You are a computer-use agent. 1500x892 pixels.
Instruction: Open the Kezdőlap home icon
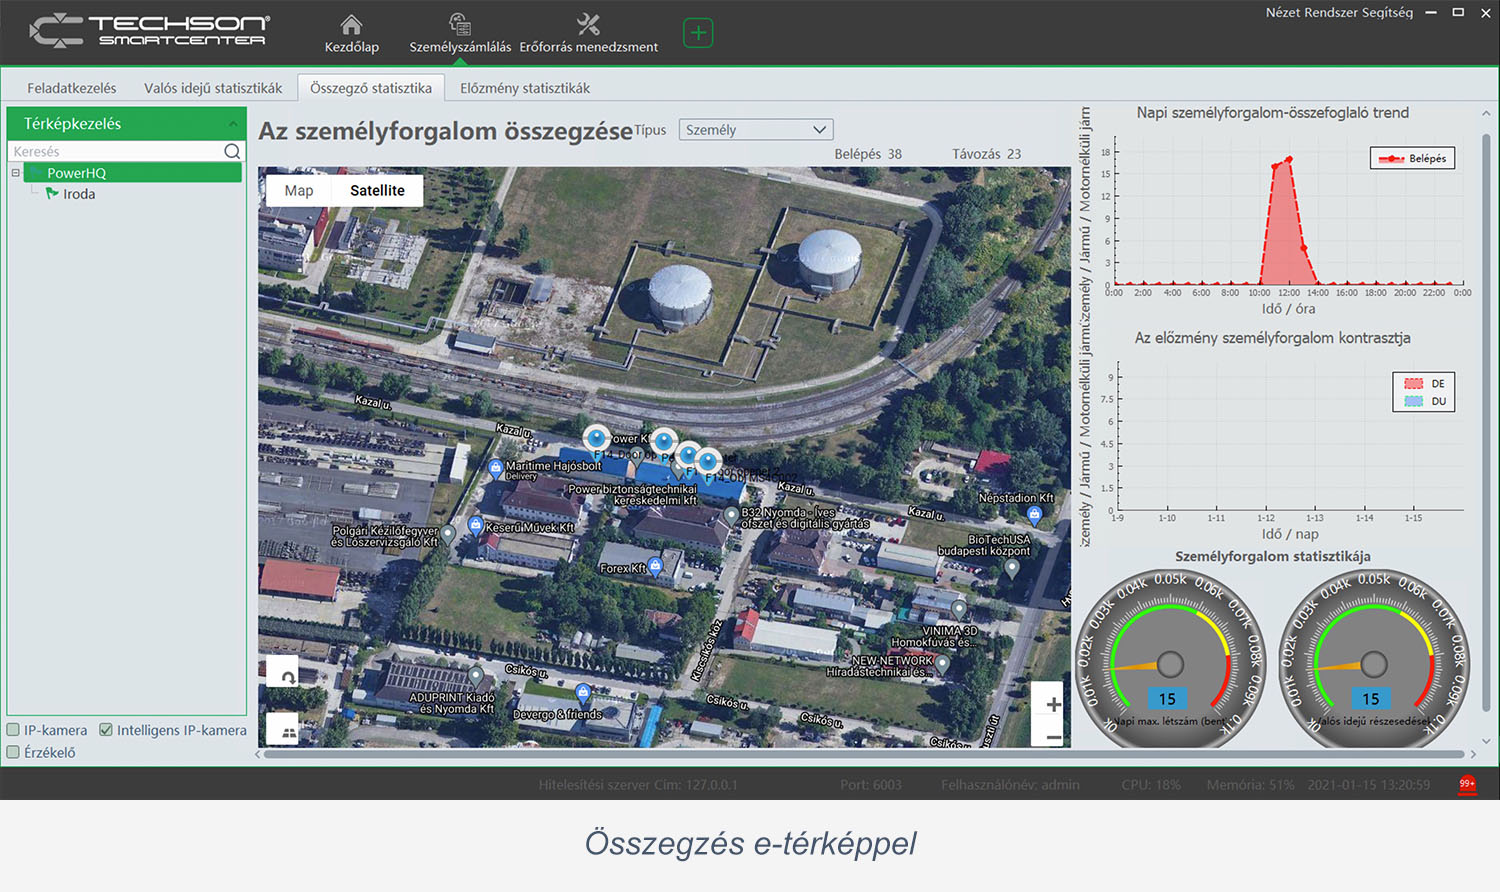pos(351,25)
